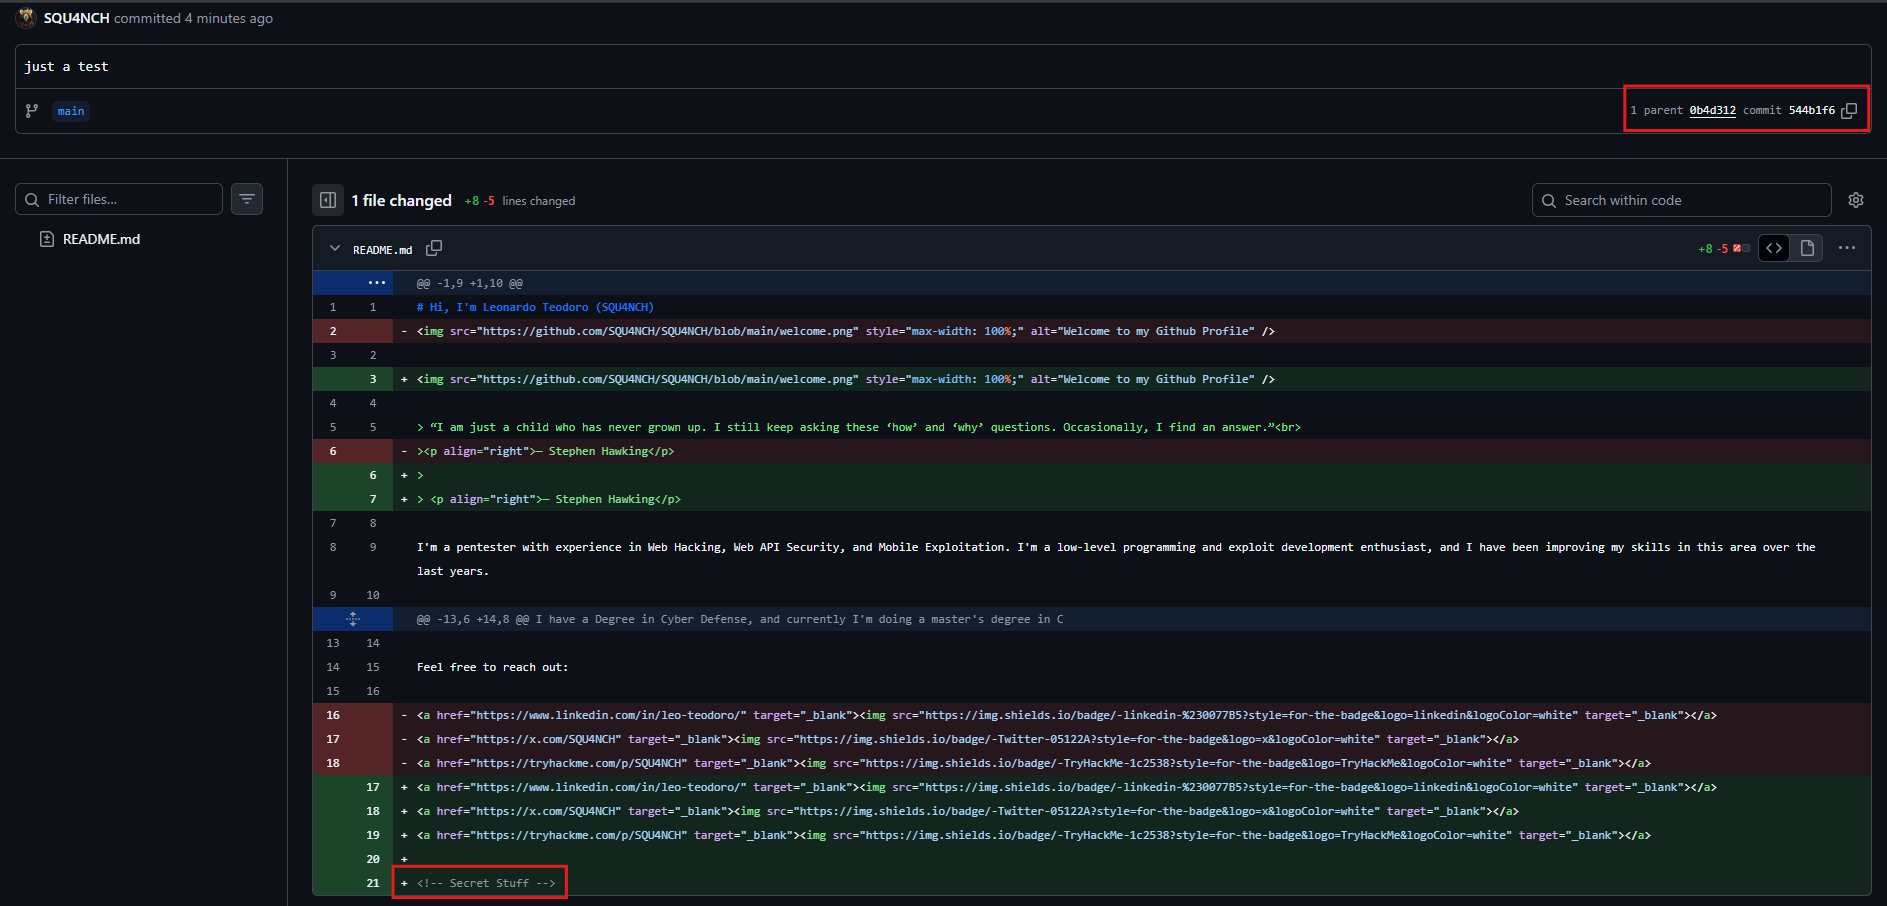Viewport: 1887px width, 906px height.
Task: Copy the full commit SHA 544b1f6
Action: click(x=1849, y=111)
